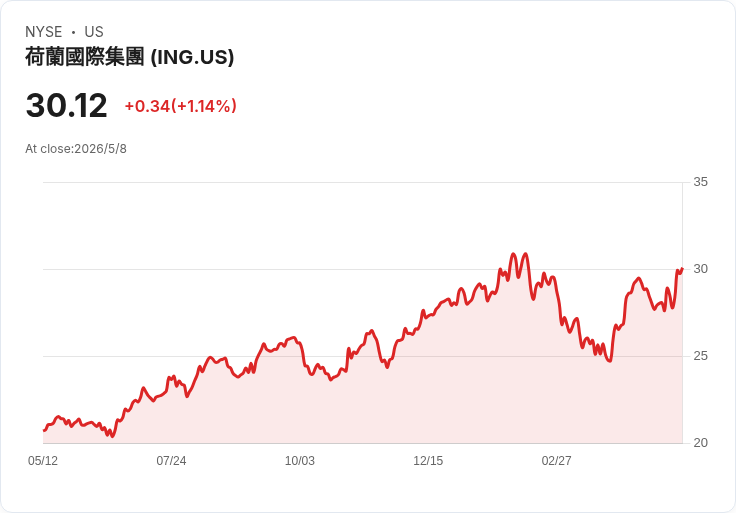Click the At close:2026/5/8 date text

76,149
